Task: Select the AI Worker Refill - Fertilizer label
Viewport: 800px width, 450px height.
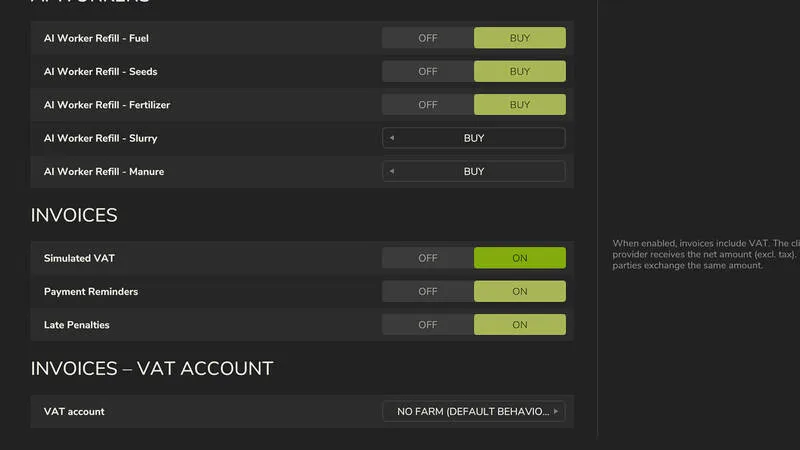Action: click(x=107, y=105)
